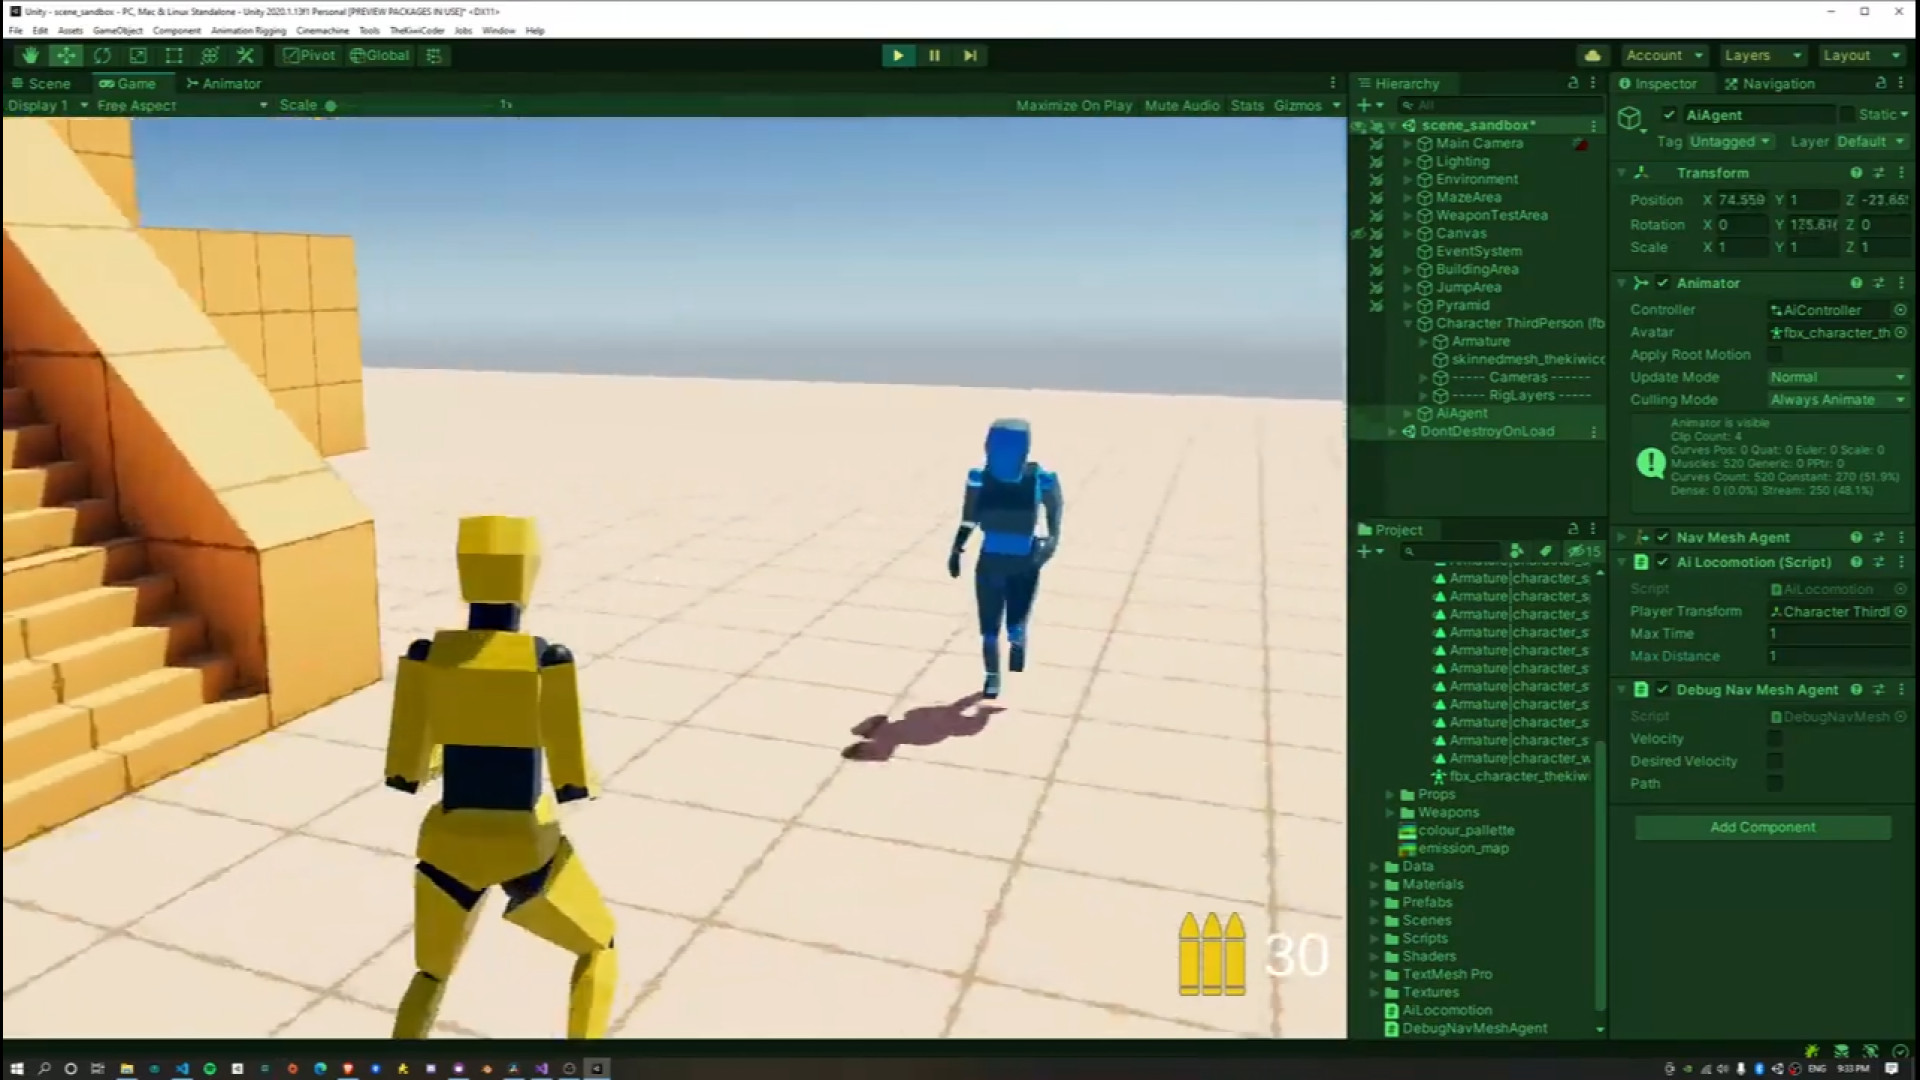
Task: Select the Move tool
Action: tap(66, 56)
